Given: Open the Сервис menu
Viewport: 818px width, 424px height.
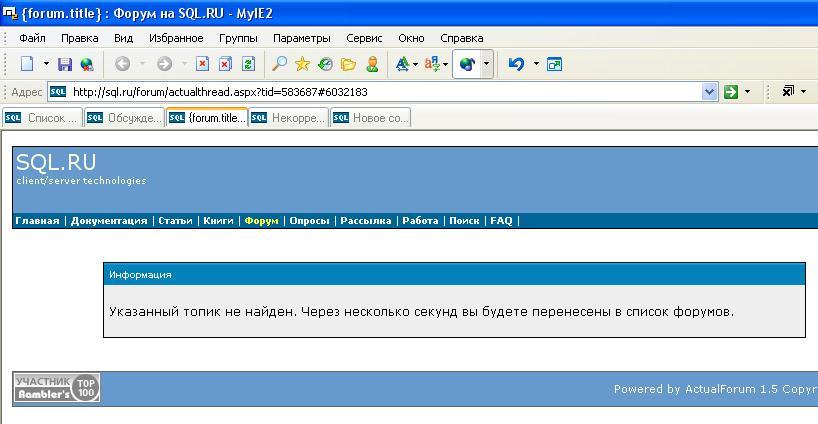Looking at the screenshot, I should pyautogui.click(x=364, y=38).
